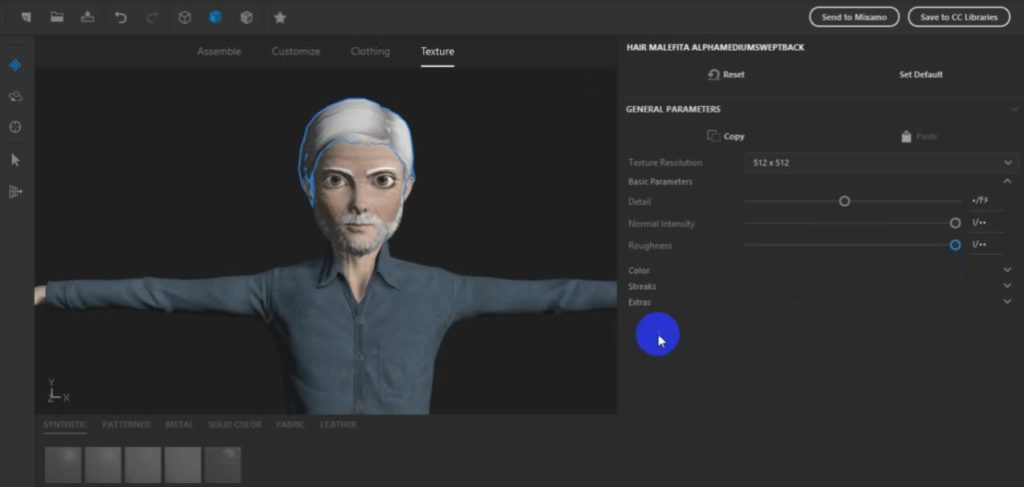Click the new character icon in top toolbar
Screen dimensions: 1024x487
(26, 18)
